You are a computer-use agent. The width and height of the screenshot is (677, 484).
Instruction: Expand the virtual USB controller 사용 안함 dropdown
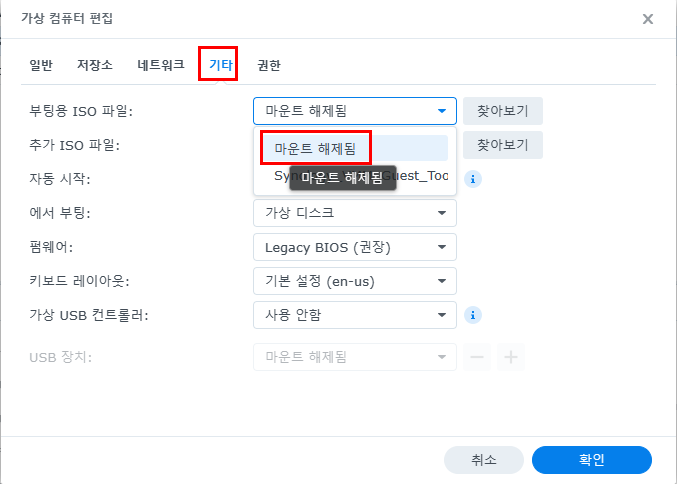pyautogui.click(x=355, y=315)
